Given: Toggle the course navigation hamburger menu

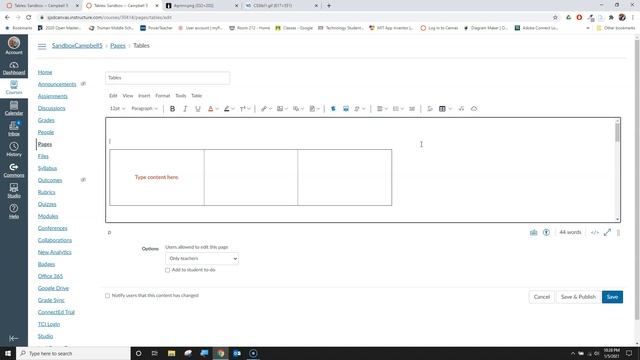Looking at the screenshot, I should point(42,46).
